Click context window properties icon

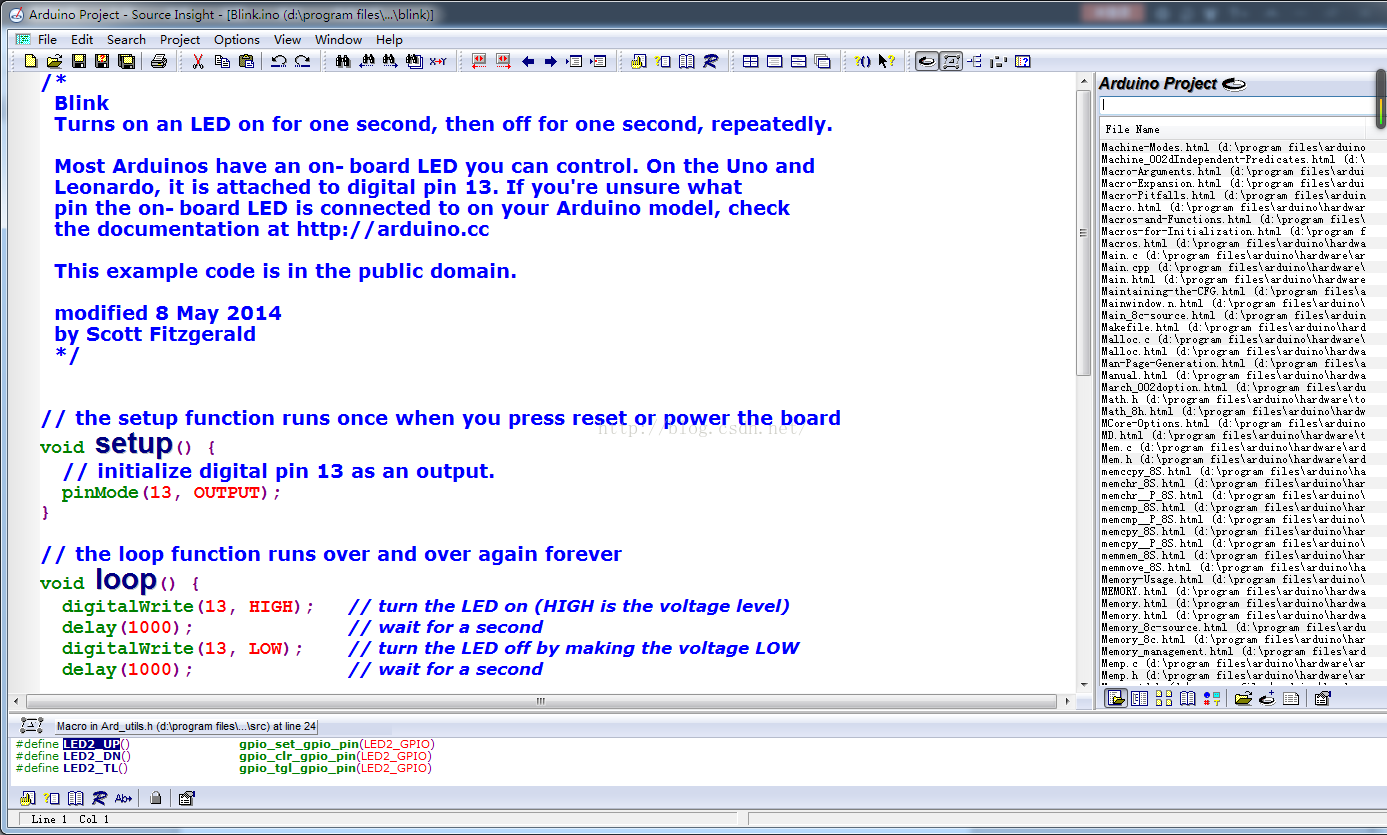186,798
